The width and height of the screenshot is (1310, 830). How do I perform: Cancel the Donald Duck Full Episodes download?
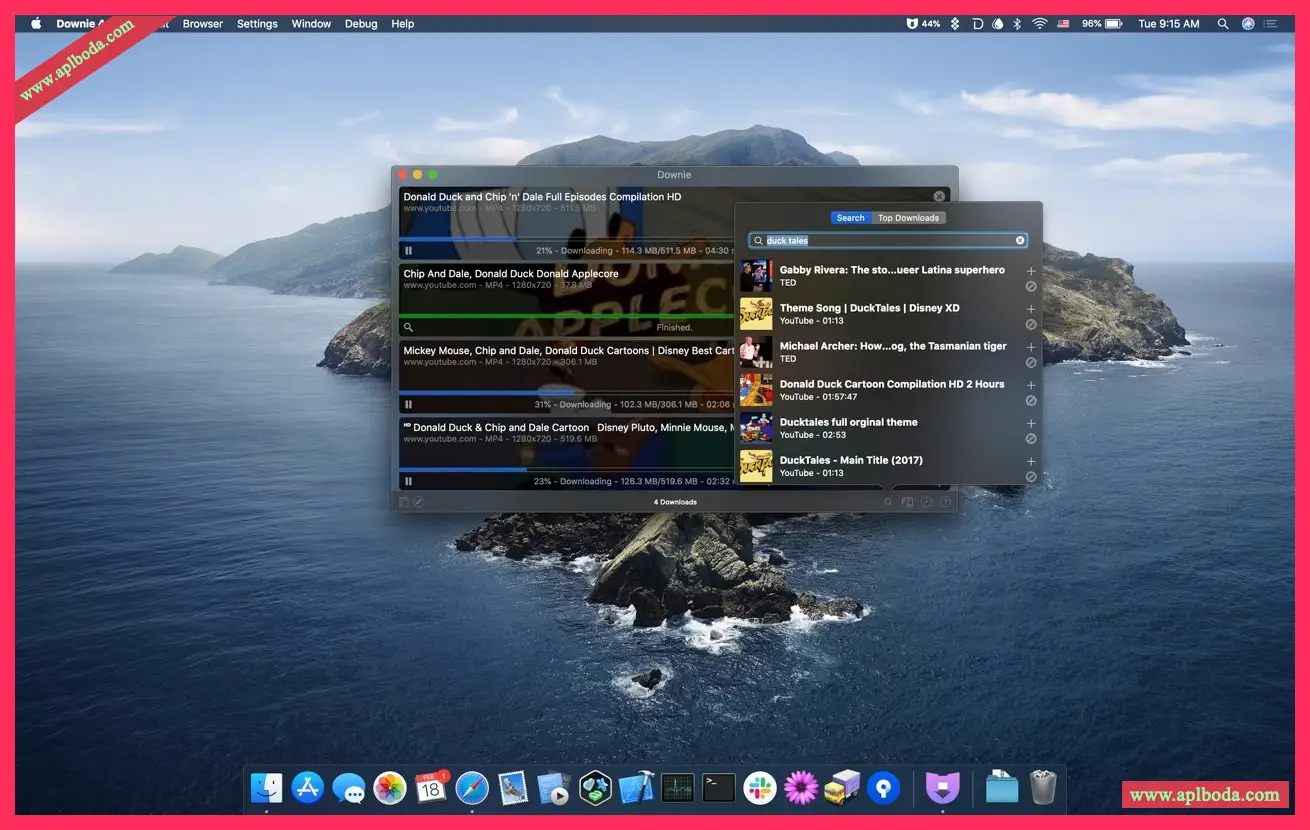(939, 197)
